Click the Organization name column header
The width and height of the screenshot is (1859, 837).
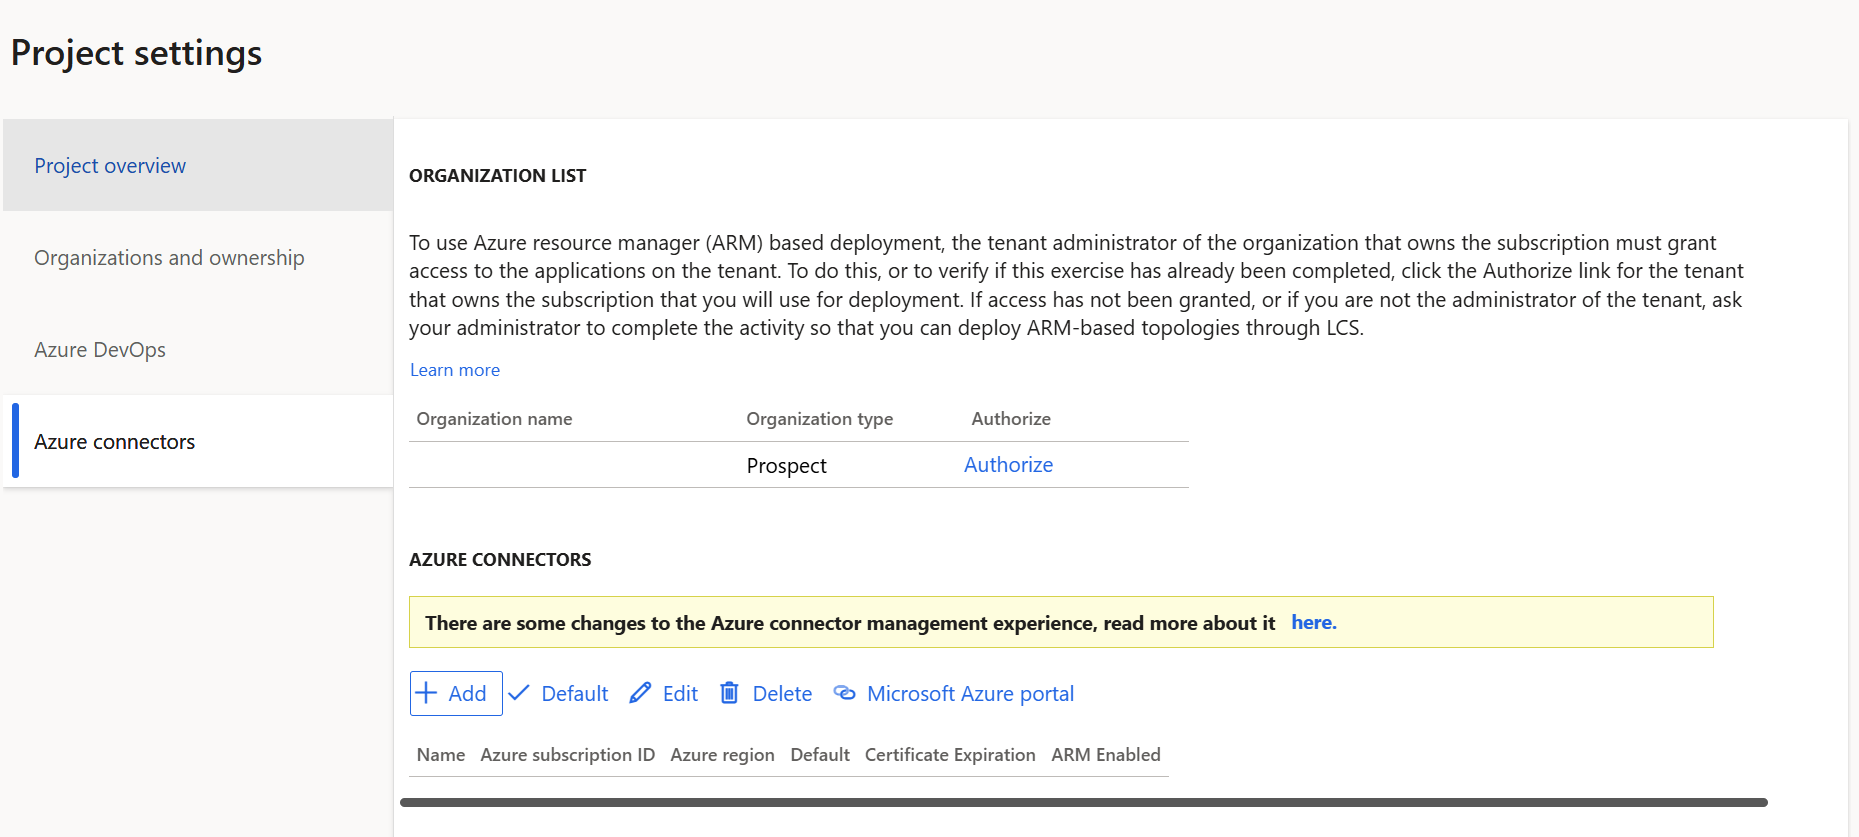click(494, 419)
